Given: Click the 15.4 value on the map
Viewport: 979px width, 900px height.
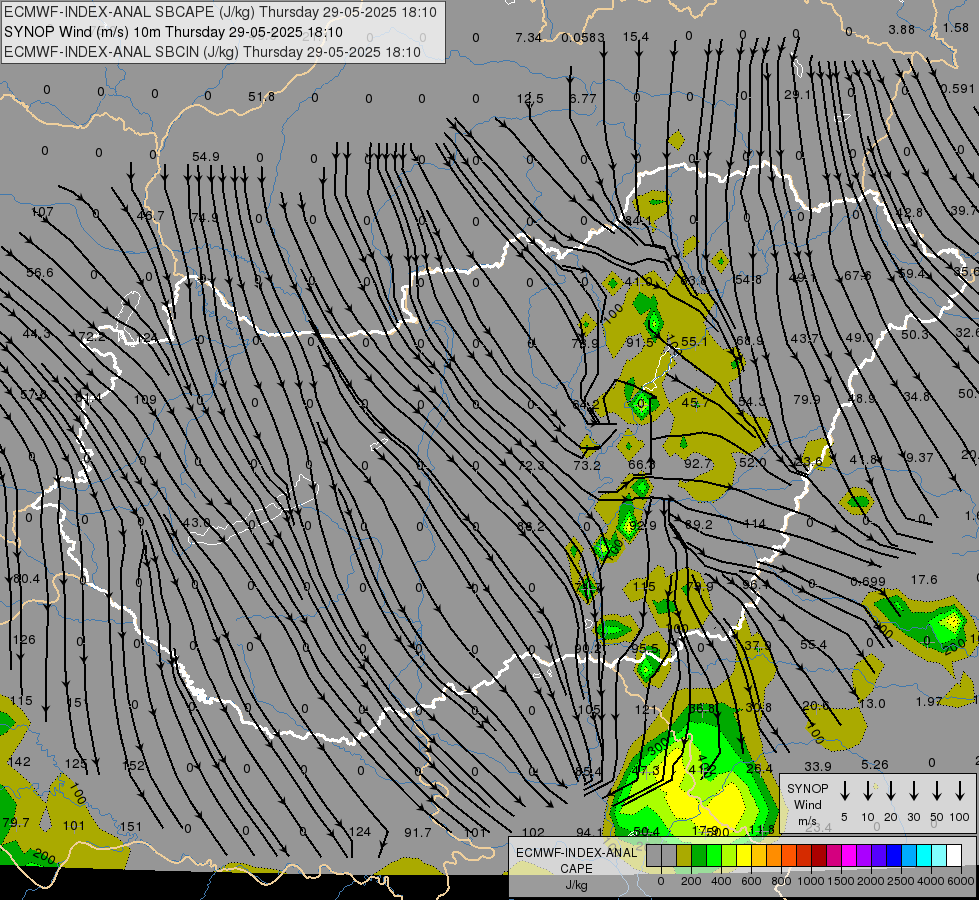Looking at the screenshot, I should pyautogui.click(x=636, y=37).
